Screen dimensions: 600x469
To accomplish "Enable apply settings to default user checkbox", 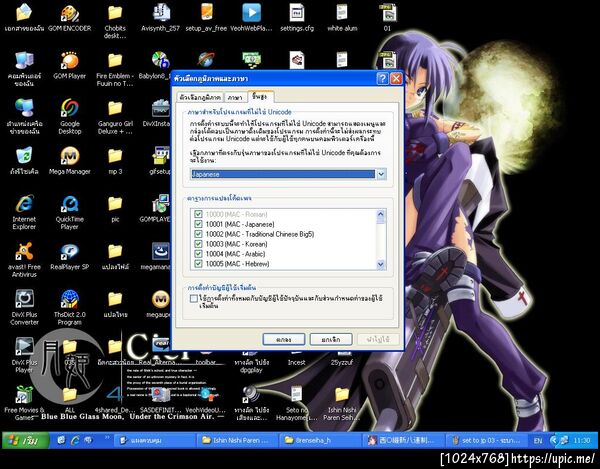I will [x=194, y=298].
